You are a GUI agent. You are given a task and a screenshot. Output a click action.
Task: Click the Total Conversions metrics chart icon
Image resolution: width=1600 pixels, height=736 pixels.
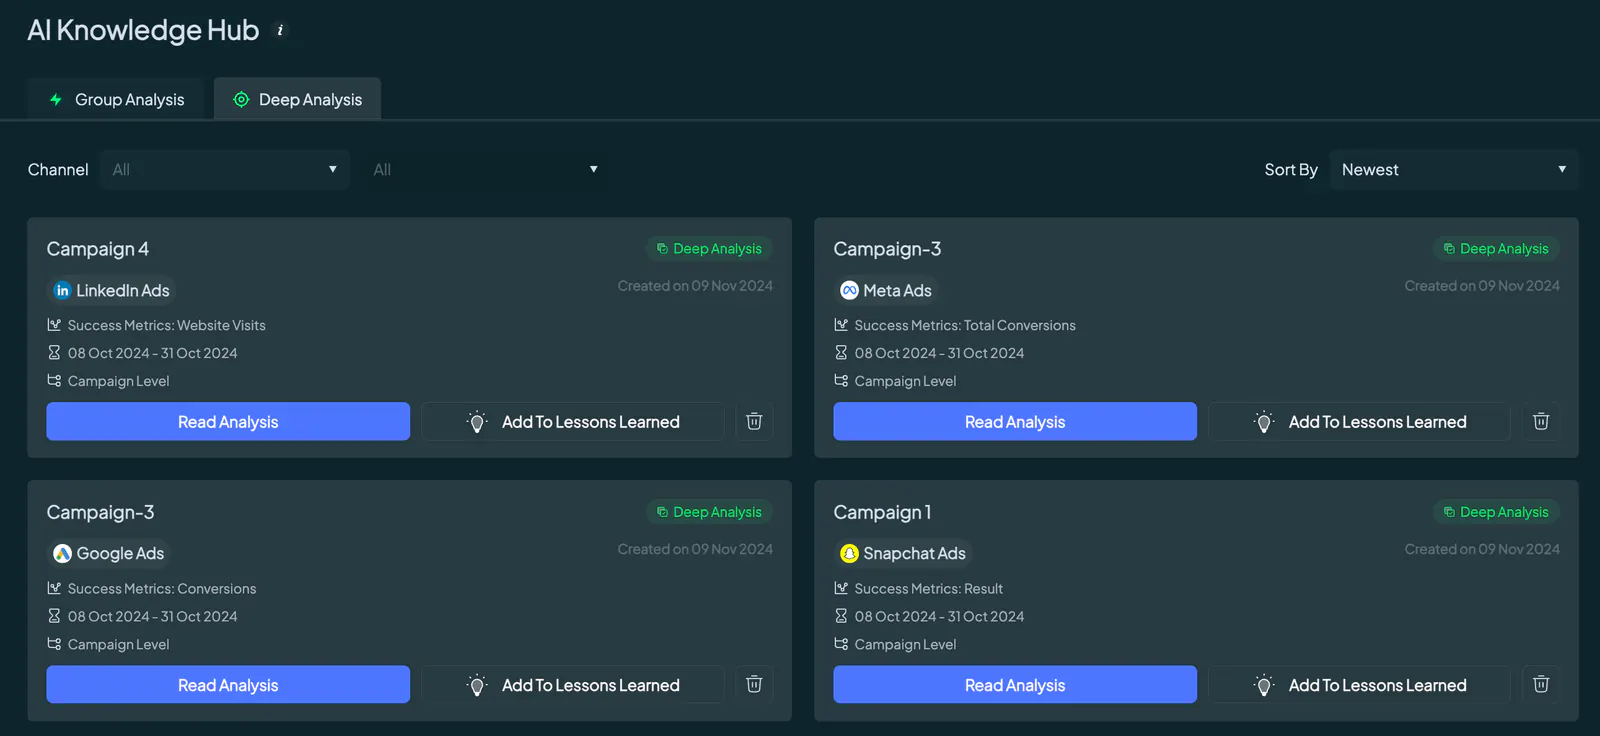tap(841, 325)
